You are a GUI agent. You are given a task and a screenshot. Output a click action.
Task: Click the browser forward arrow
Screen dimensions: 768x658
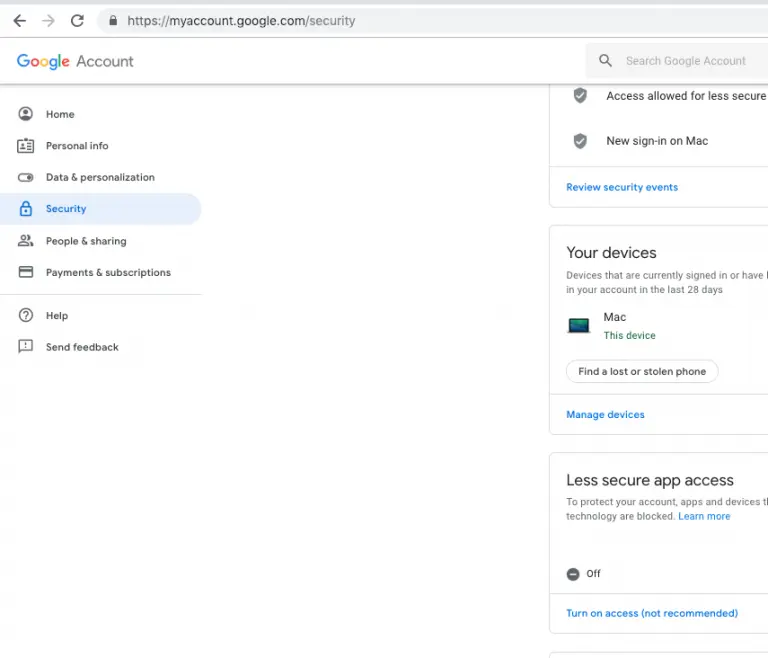coord(48,21)
